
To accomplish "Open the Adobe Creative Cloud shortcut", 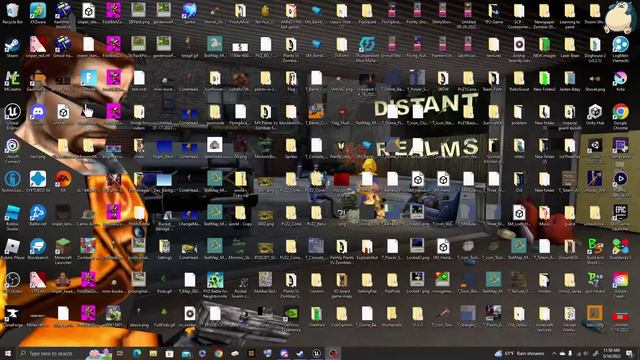I will pyautogui.click(x=620, y=284).
